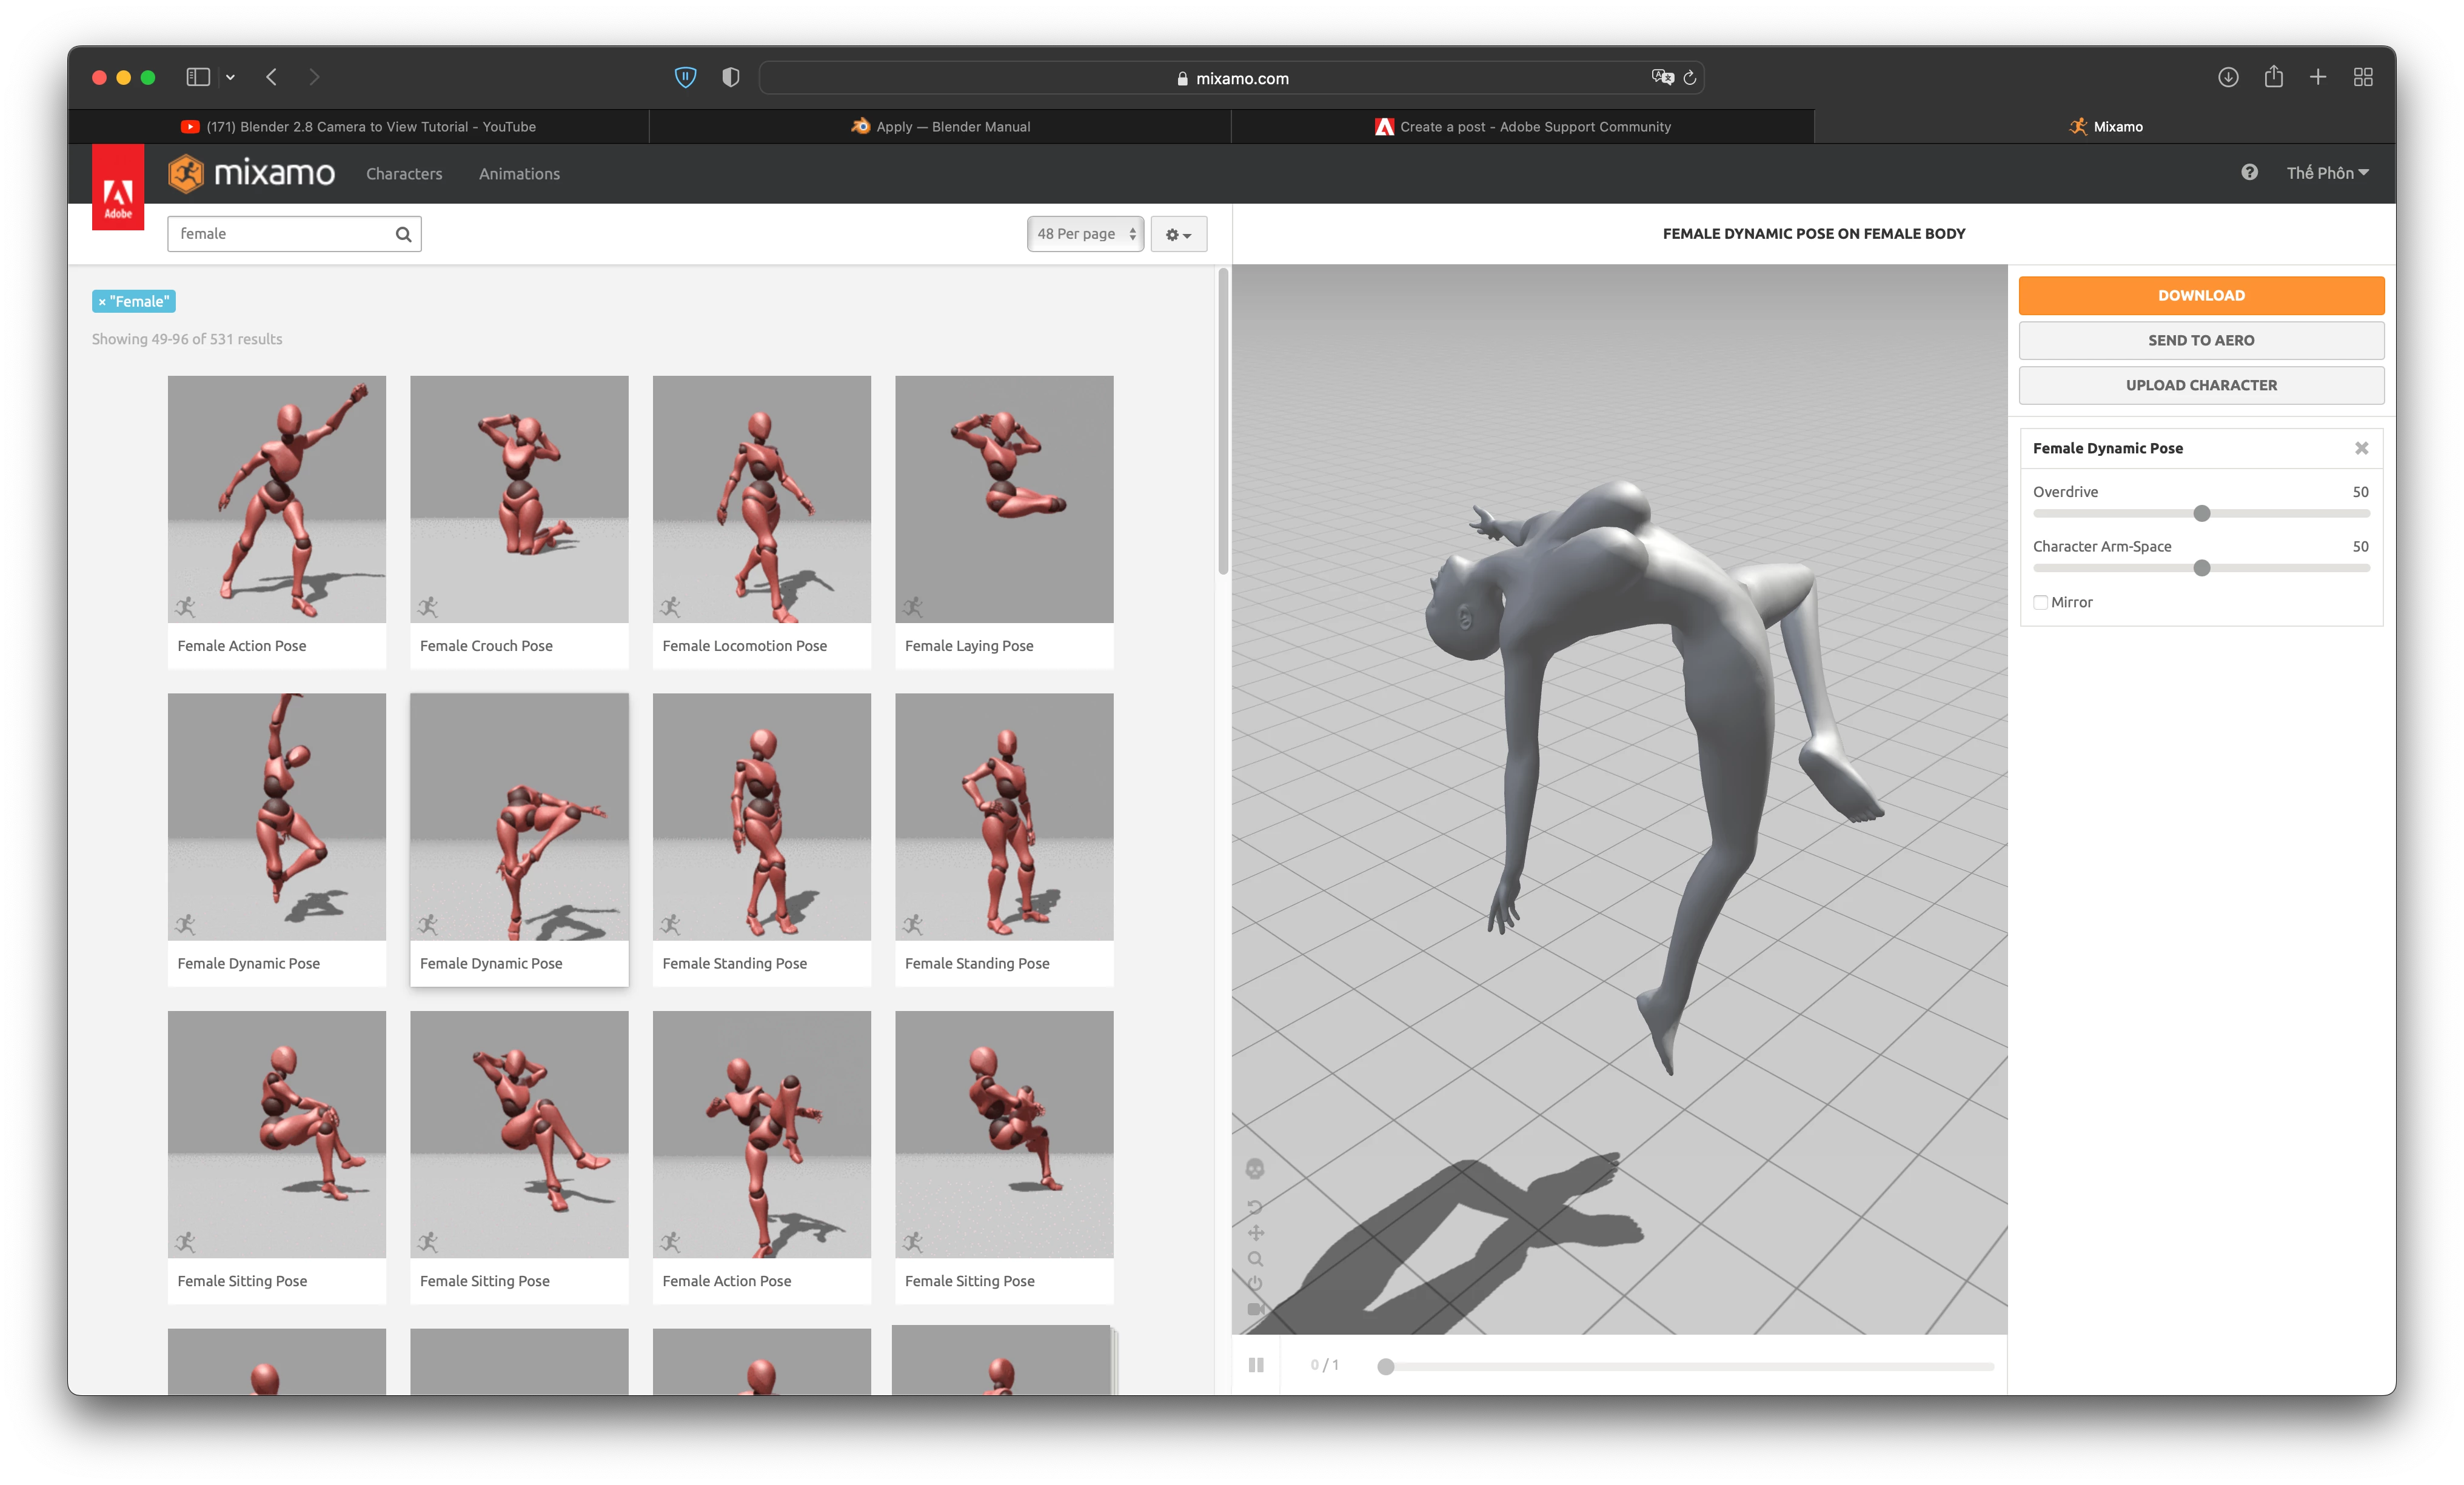2464x1485 pixels.
Task: Switch to the Animations tab
Action: click(519, 174)
